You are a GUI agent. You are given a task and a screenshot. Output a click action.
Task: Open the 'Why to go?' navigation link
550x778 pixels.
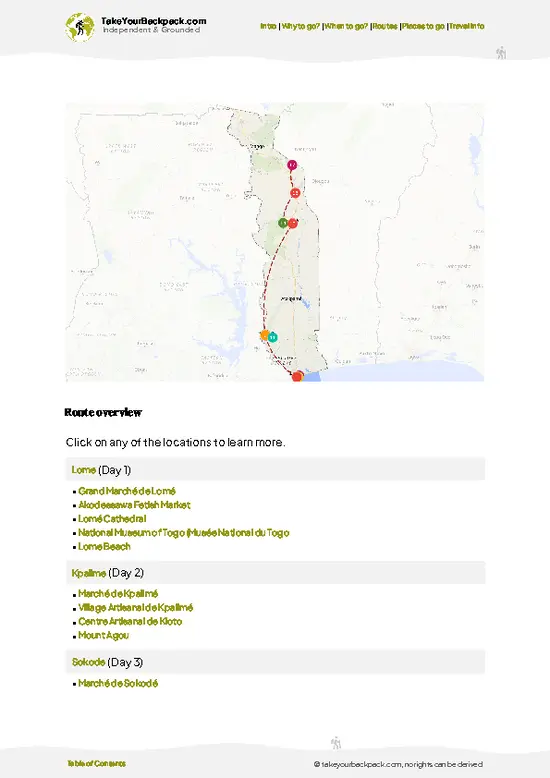pos(301,26)
